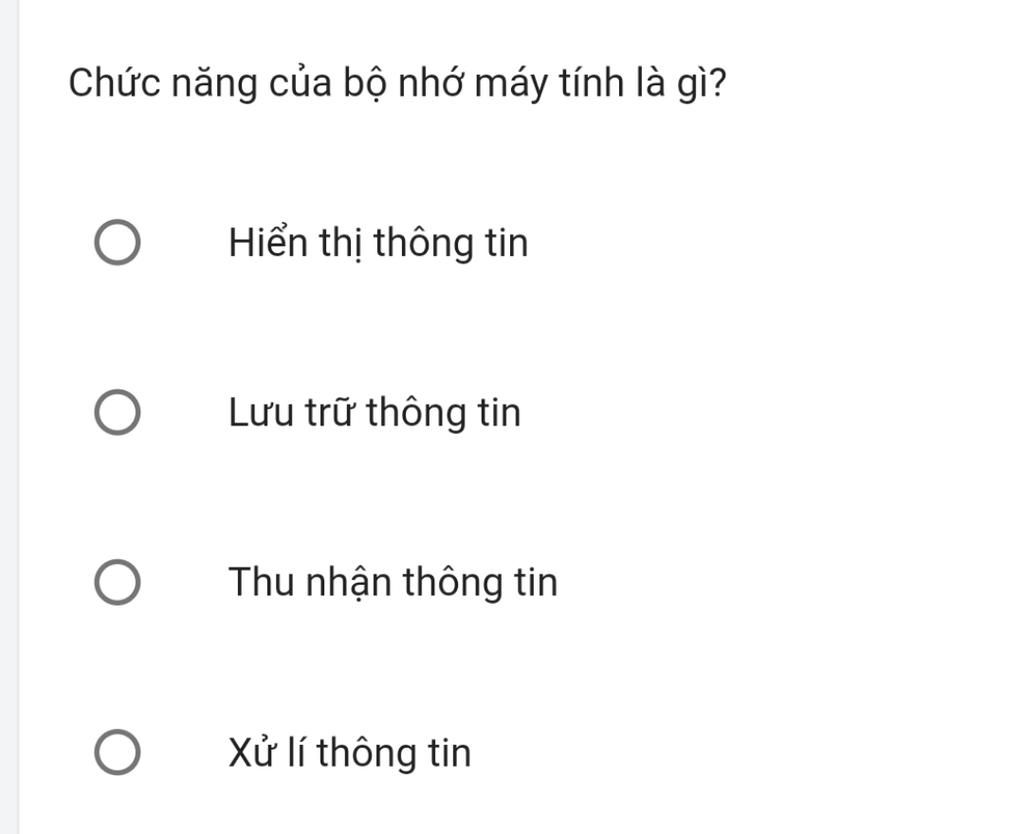Click the 'Thu nhận thông tin' answer label
This screenshot has width=1024, height=834.
tap(393, 583)
